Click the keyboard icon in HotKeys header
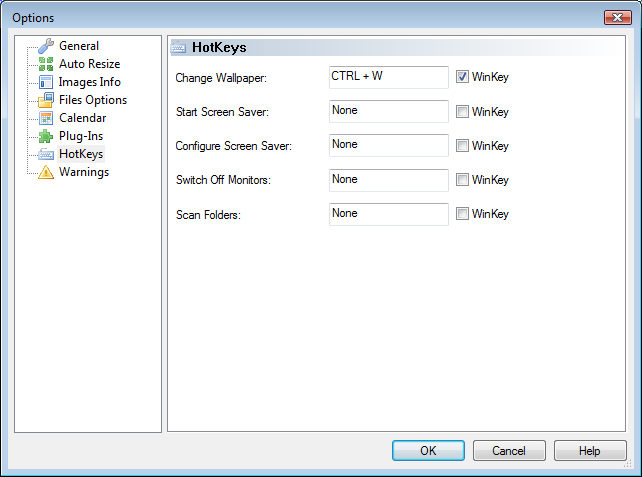The height and width of the screenshot is (477, 642). [x=178, y=48]
